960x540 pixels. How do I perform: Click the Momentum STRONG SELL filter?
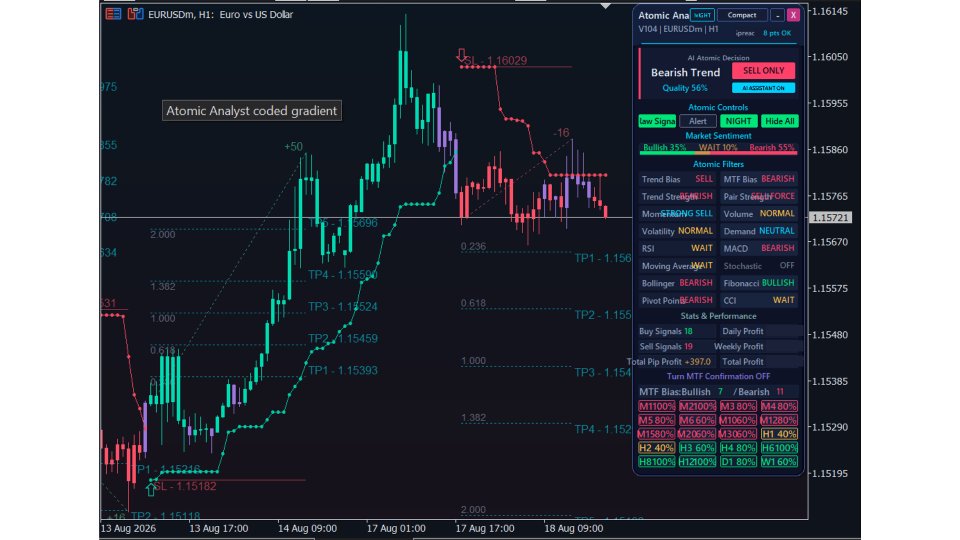pyautogui.click(x=677, y=214)
